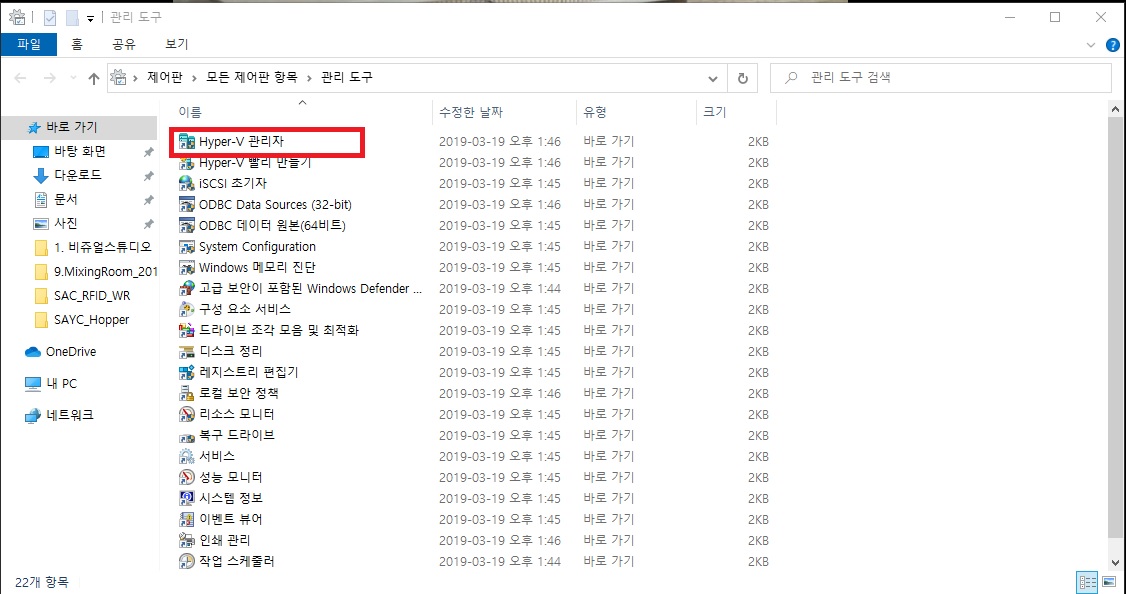This screenshot has width=1126, height=594.
Task: Click the 제어판 breadcrumb
Action: pyautogui.click(x=164, y=78)
